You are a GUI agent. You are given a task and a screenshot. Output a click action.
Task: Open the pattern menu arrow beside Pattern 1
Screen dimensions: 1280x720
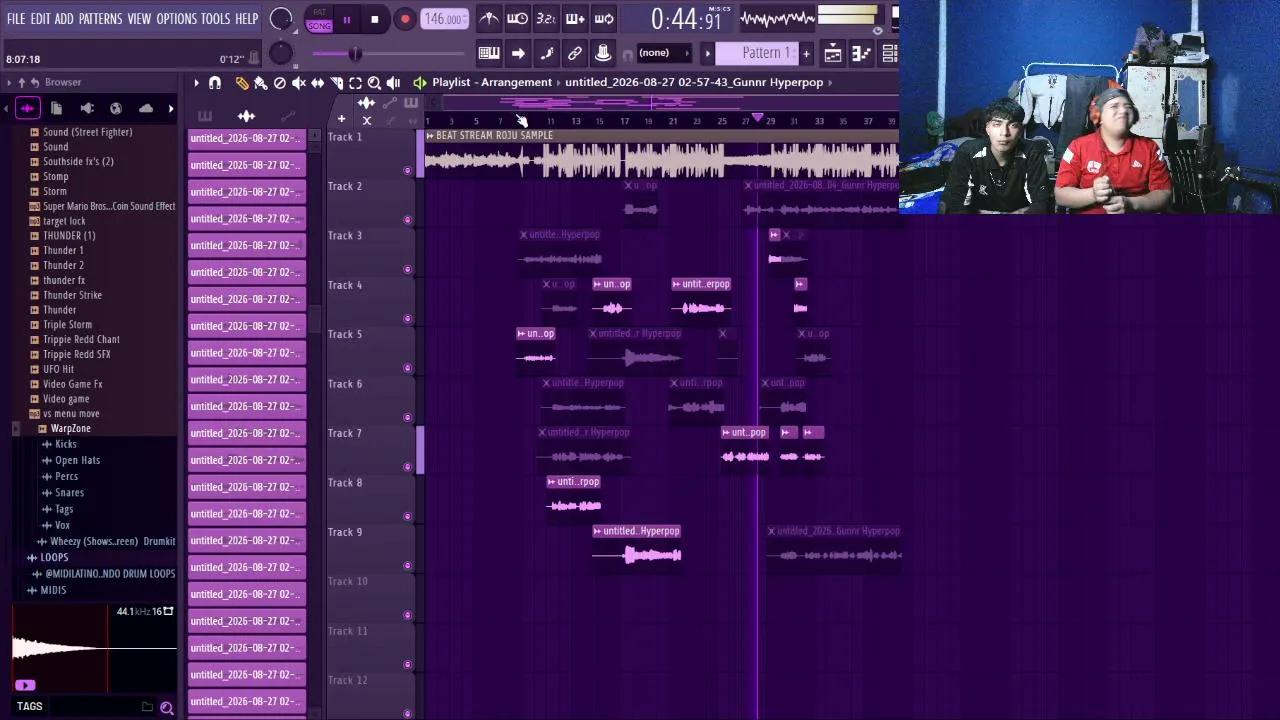(x=708, y=53)
